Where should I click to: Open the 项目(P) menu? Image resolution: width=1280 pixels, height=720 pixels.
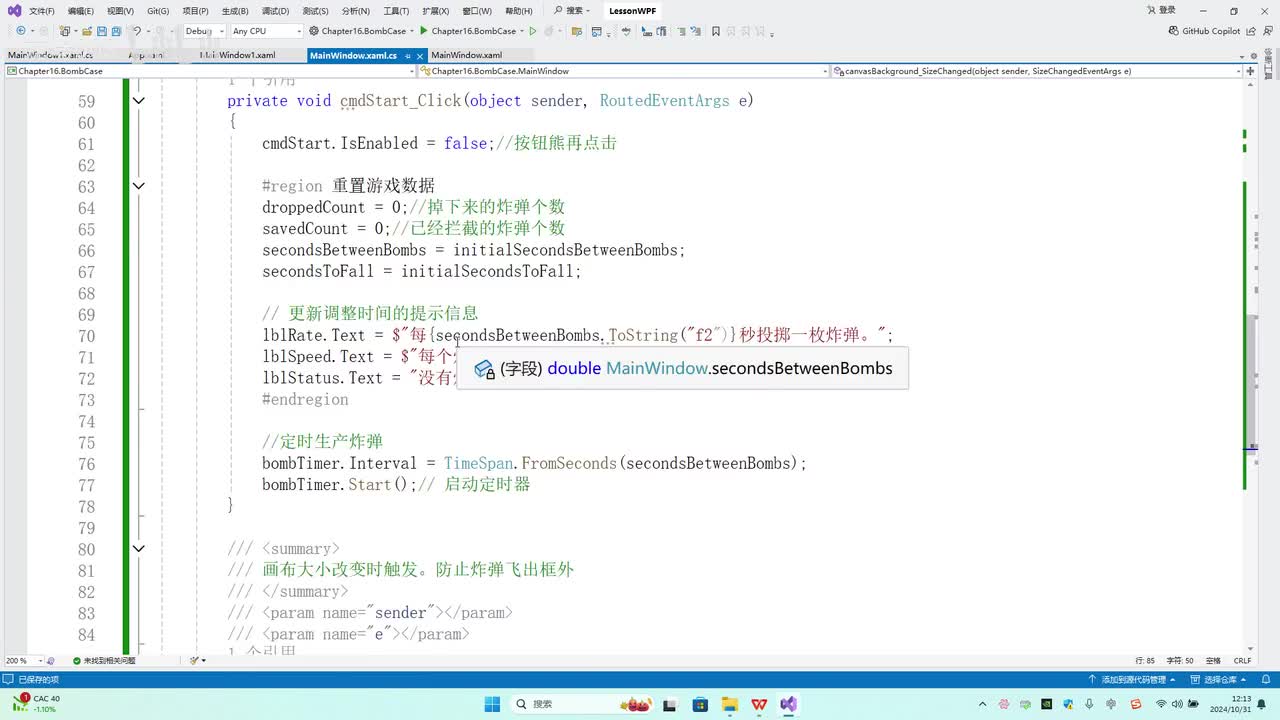pyautogui.click(x=196, y=11)
